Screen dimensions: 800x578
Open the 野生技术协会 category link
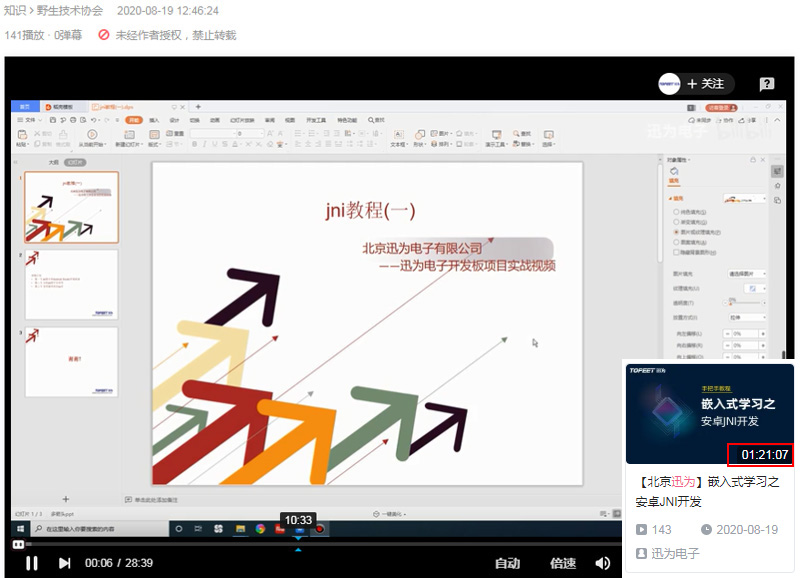click(70, 11)
